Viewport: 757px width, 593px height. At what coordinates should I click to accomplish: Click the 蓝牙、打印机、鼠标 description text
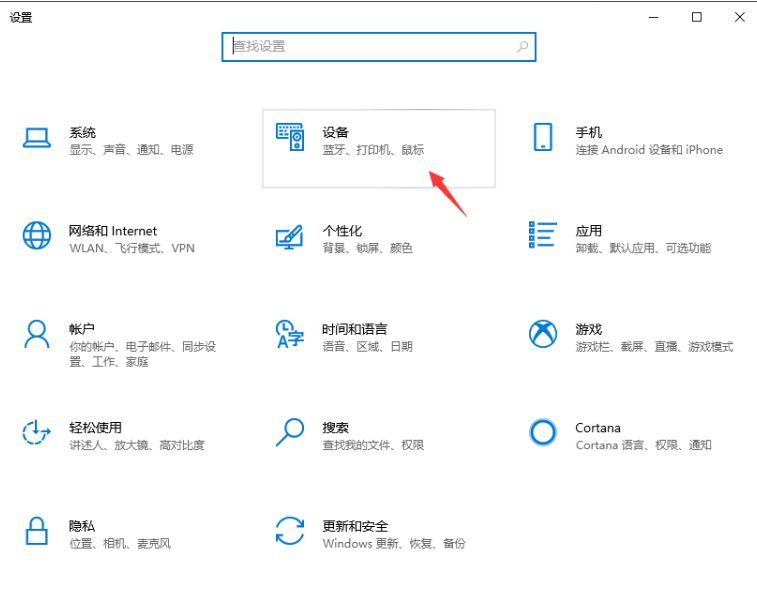point(373,150)
